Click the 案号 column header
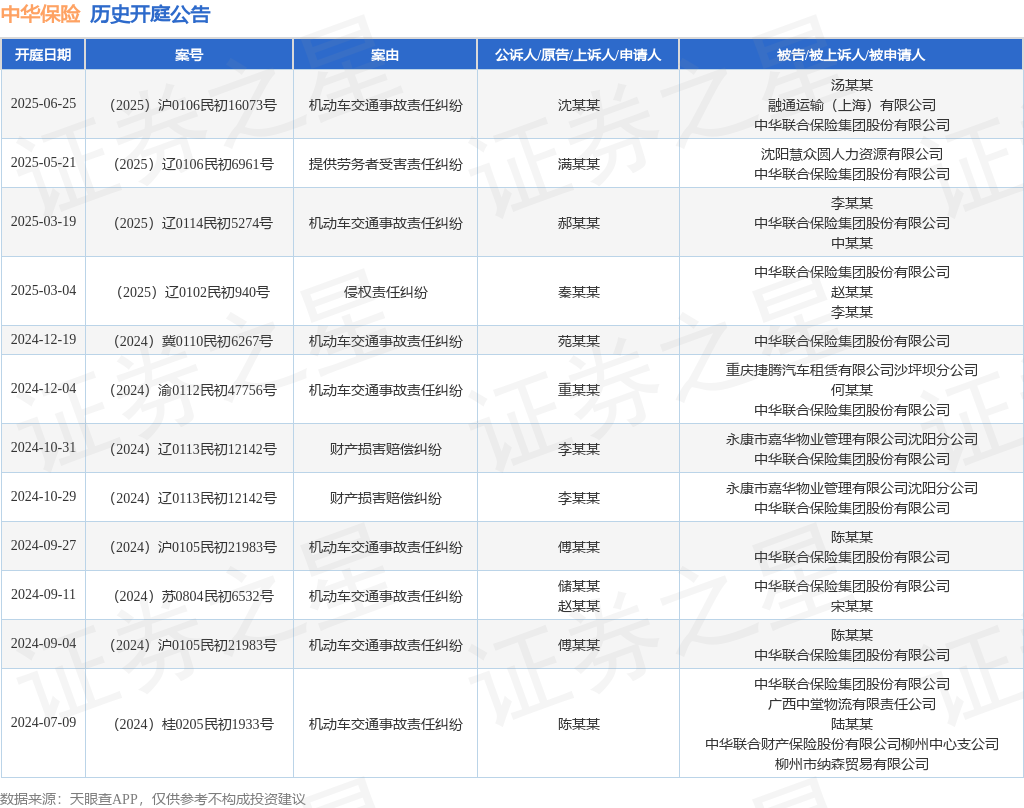This screenshot has height=808, width=1024. tap(189, 55)
